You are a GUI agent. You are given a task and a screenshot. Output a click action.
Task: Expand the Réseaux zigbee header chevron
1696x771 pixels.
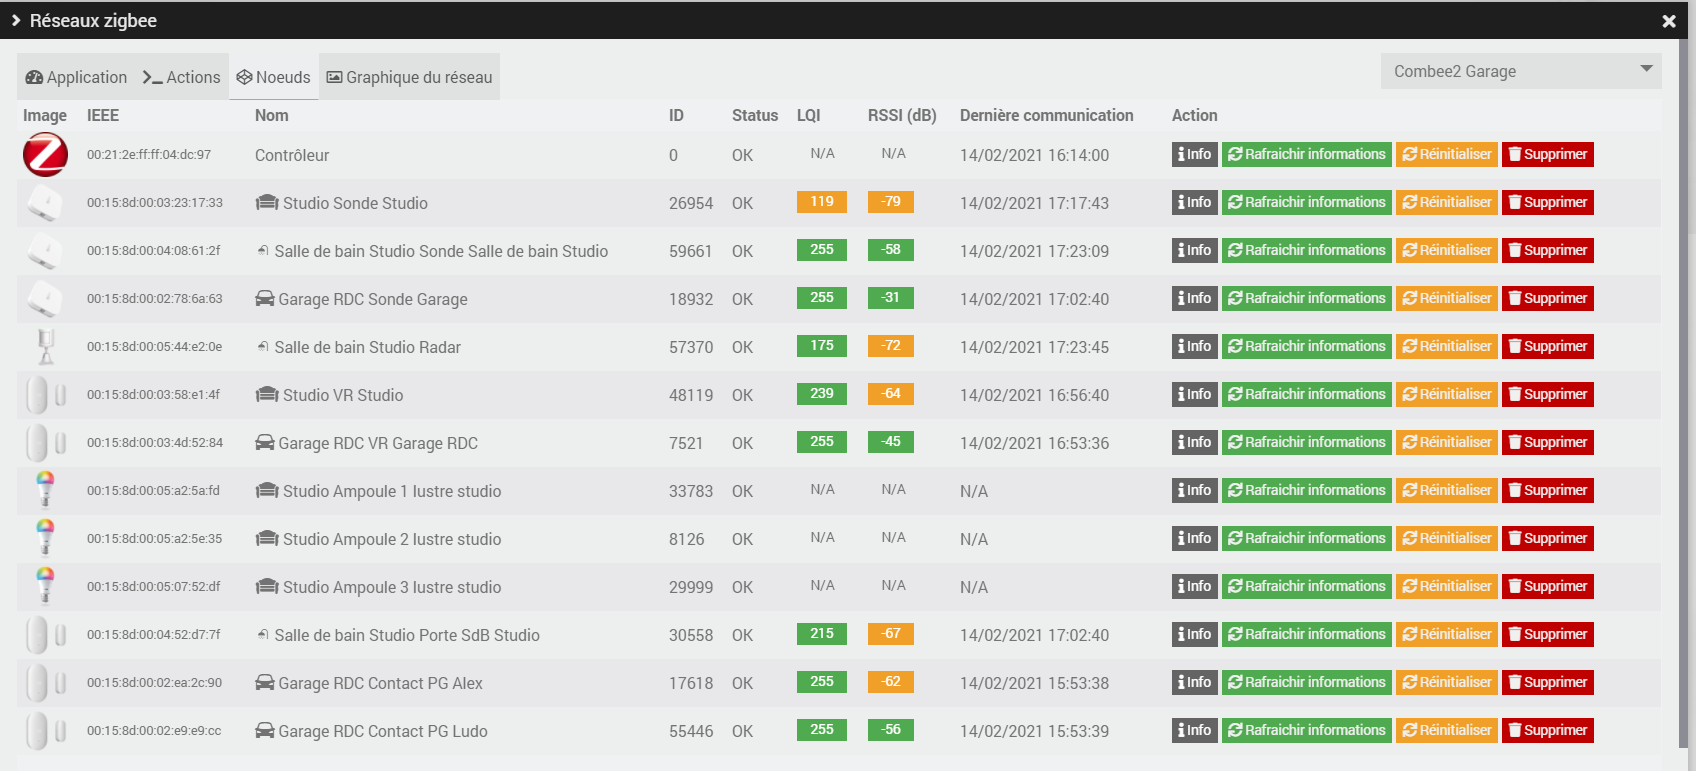click(x=16, y=20)
